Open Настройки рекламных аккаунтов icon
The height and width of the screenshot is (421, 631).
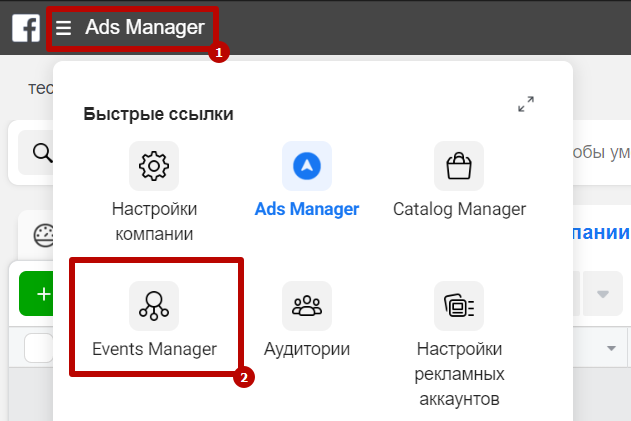click(459, 306)
